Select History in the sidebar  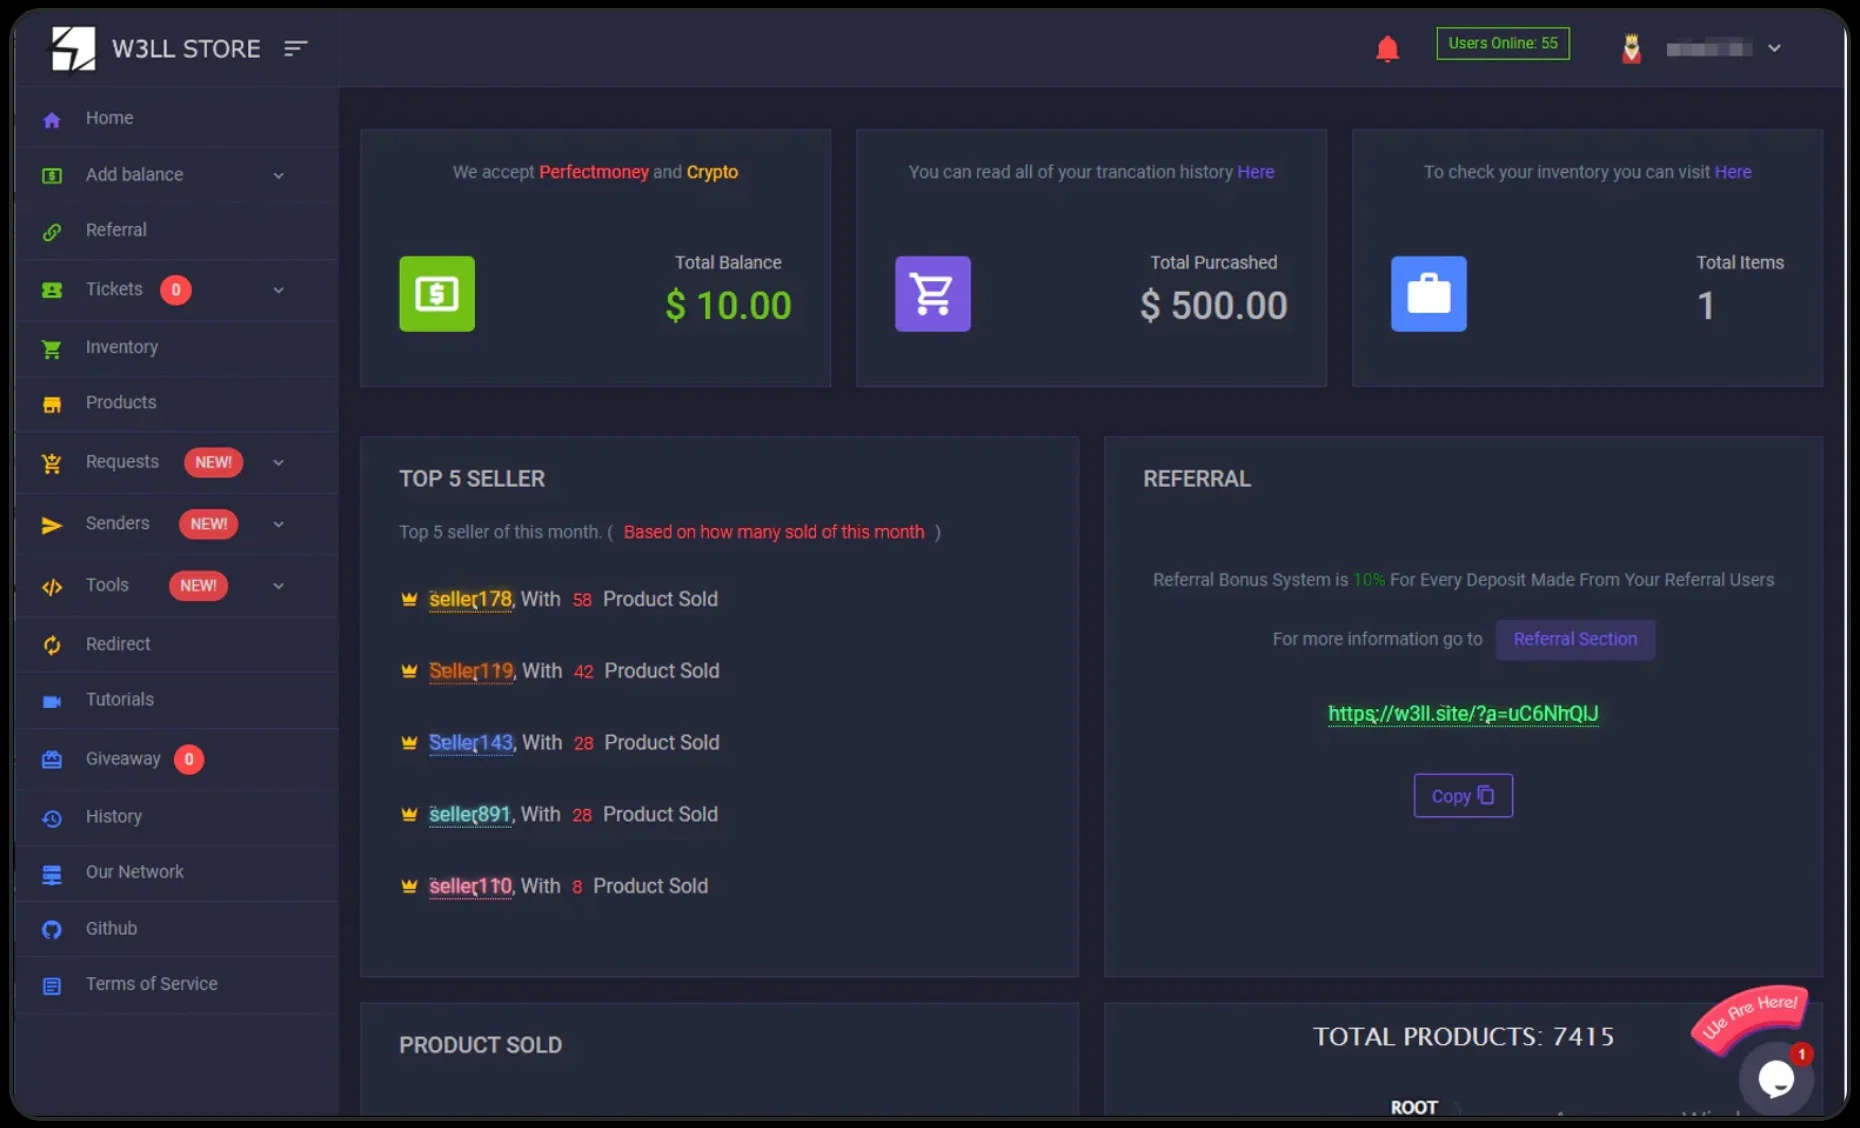(113, 817)
